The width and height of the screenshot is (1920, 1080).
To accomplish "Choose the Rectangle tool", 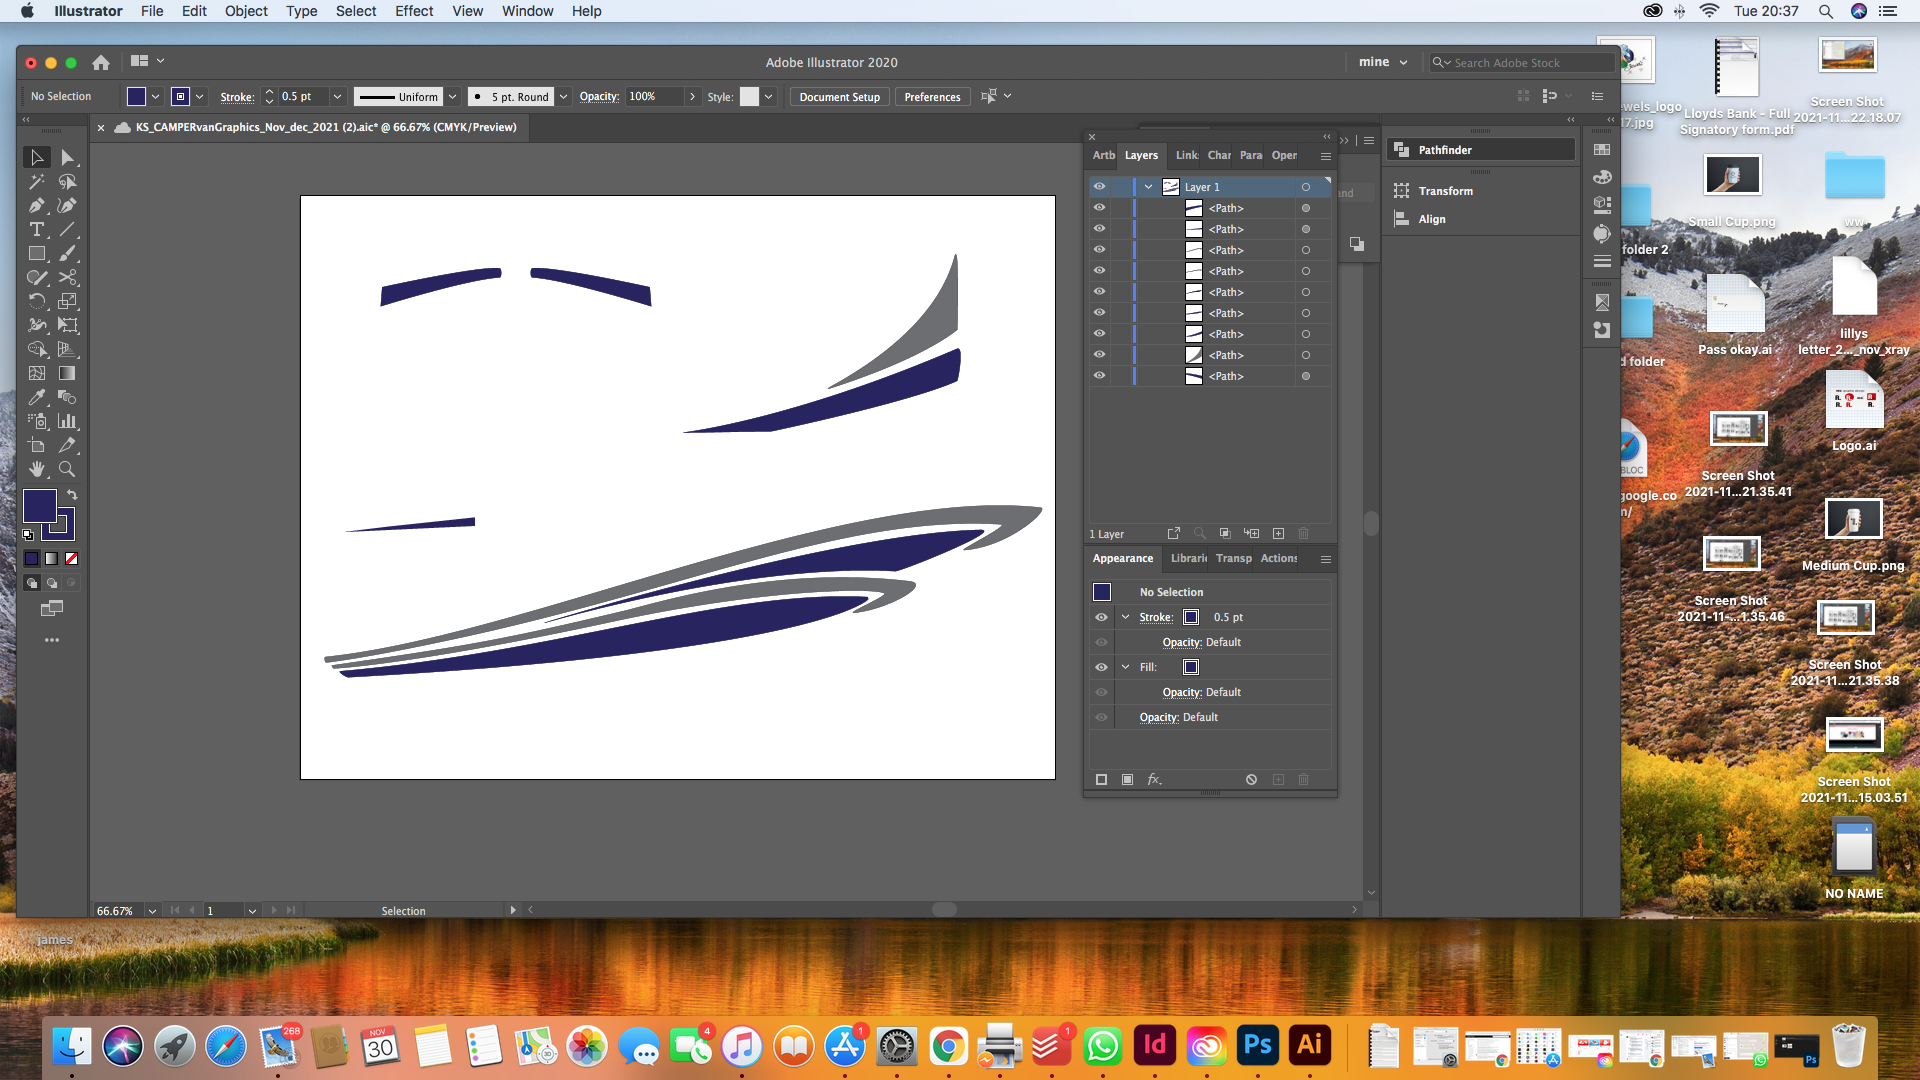I will pyautogui.click(x=37, y=253).
